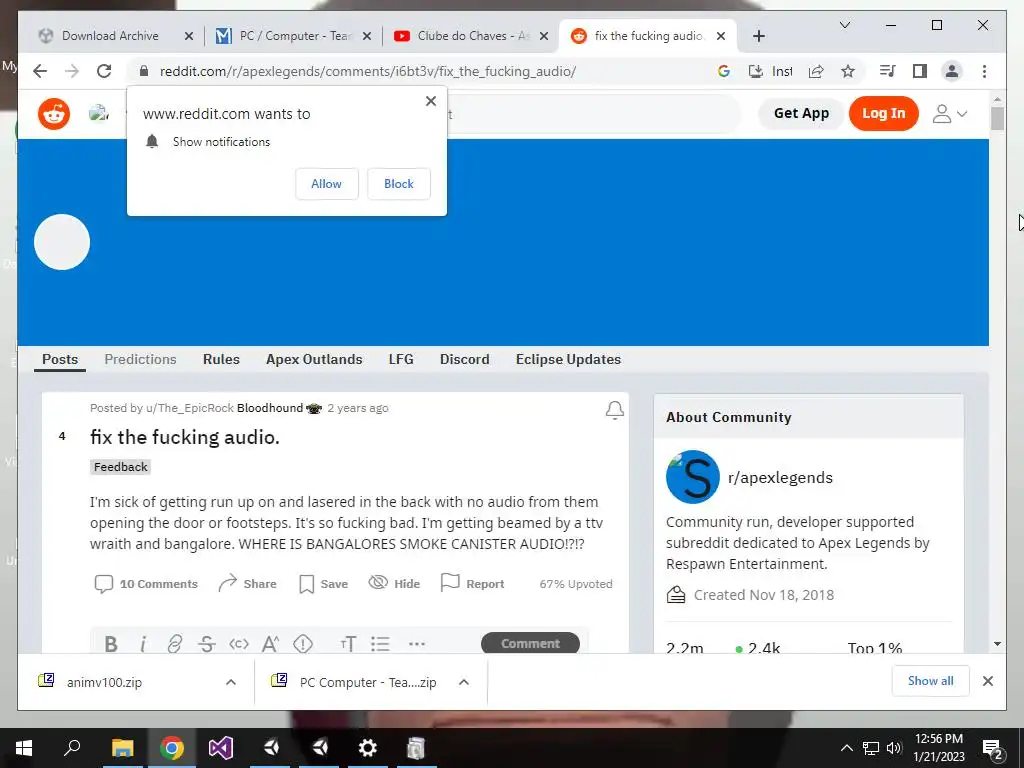This screenshot has width=1024, height=768.
Task: Insert link in comment editor
Action: (174, 644)
